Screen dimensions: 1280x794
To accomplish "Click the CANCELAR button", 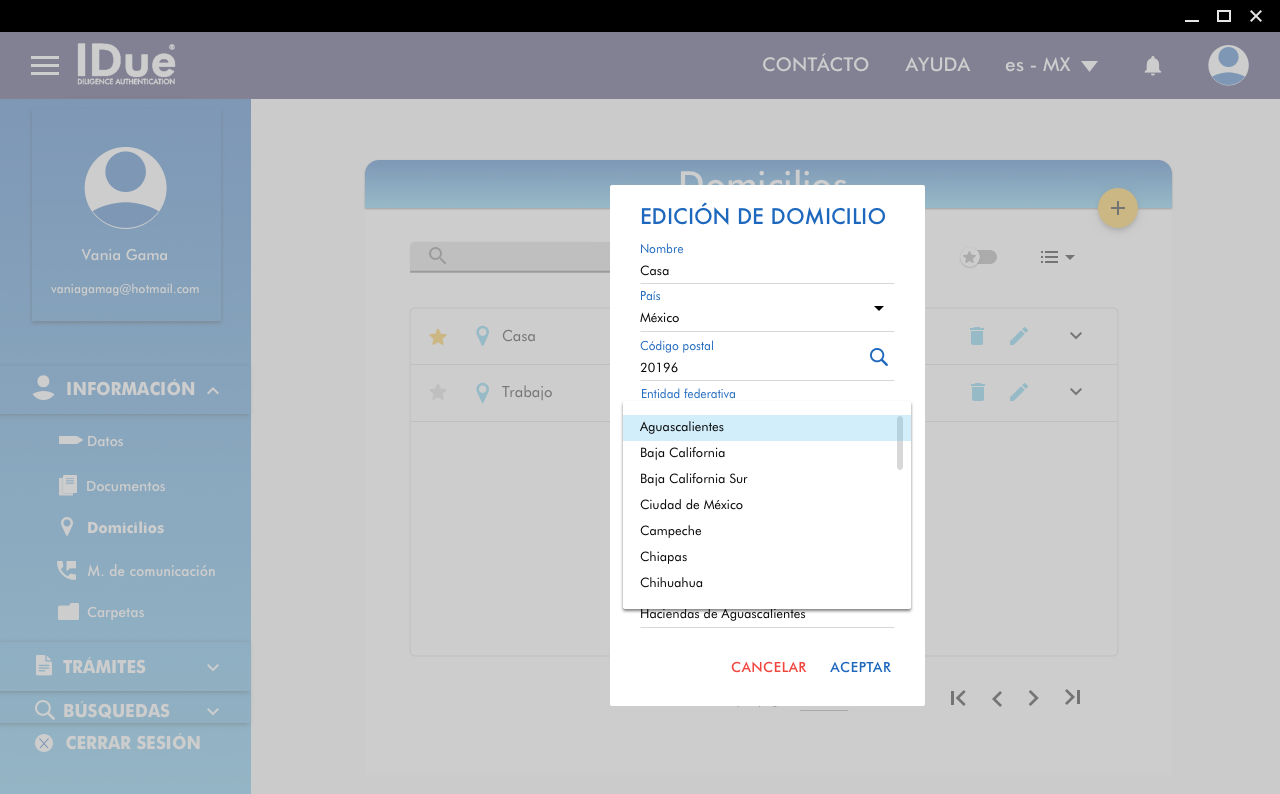I will pyautogui.click(x=768, y=667).
